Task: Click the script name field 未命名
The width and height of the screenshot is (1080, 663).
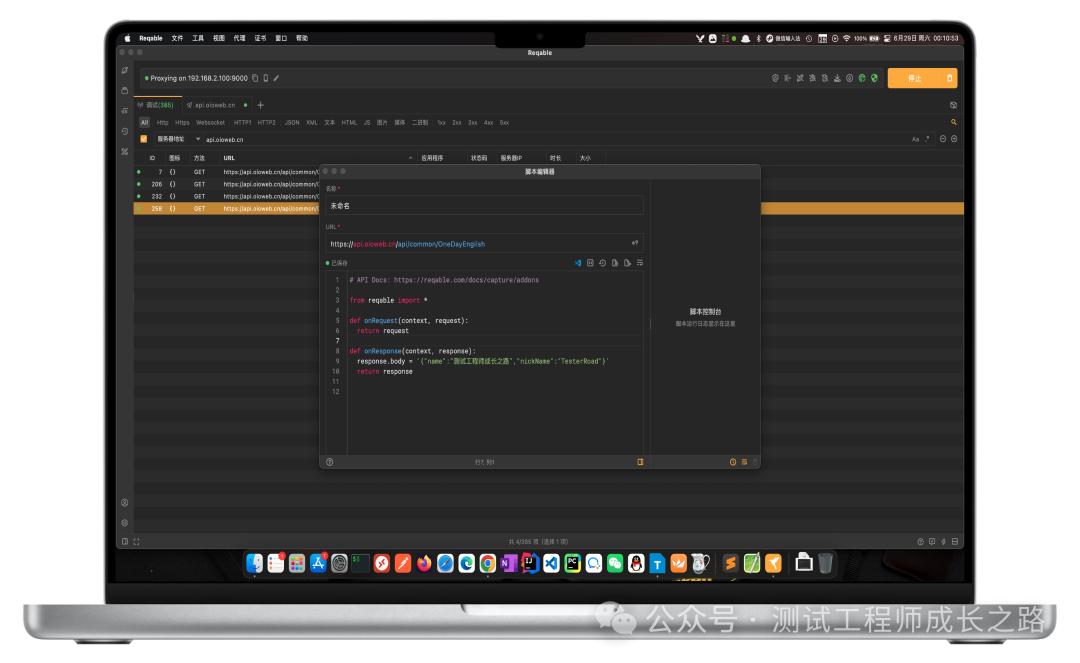Action: click(484, 205)
